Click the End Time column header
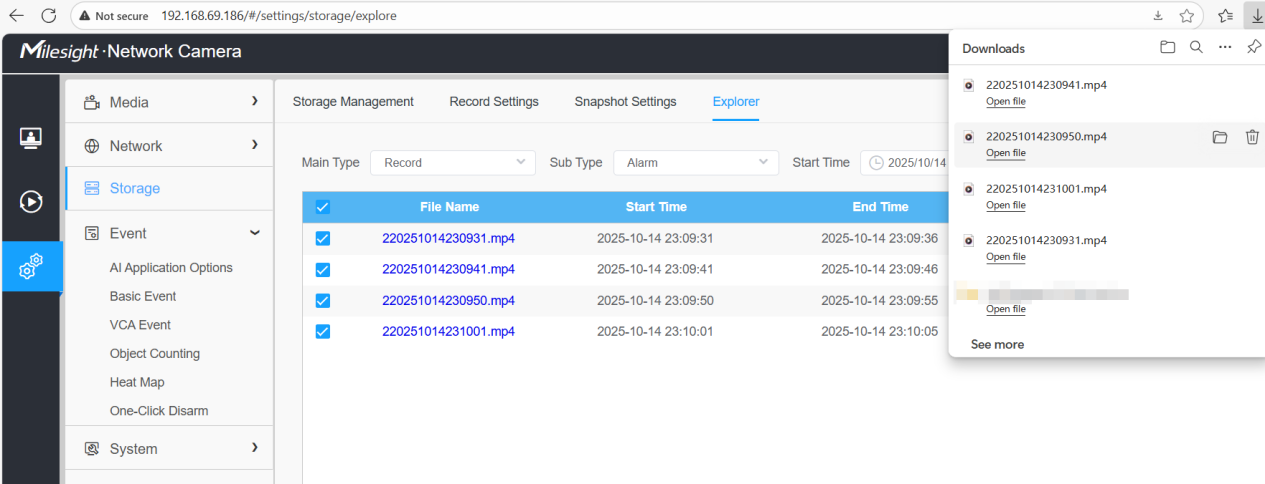 880,207
